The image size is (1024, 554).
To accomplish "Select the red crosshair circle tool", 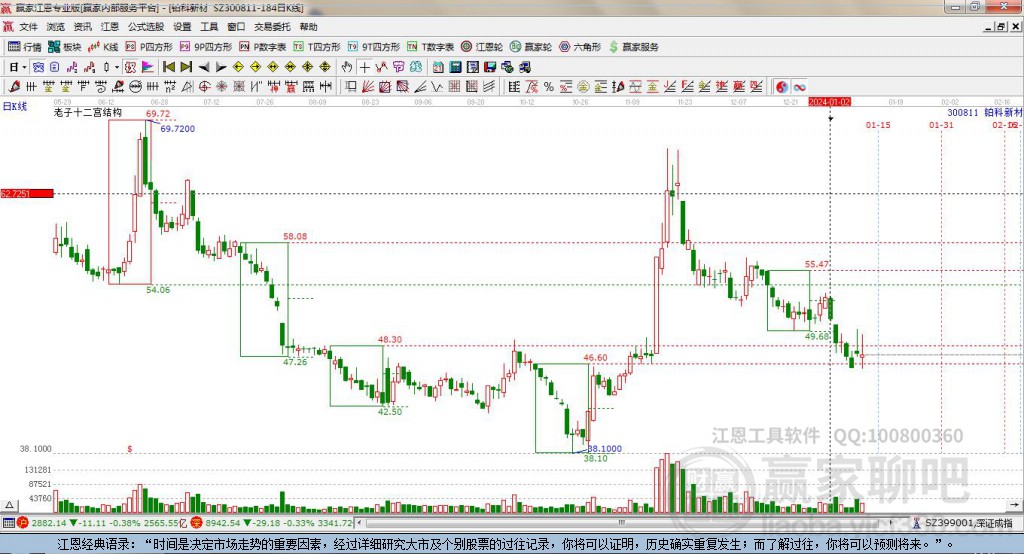I will click(204, 87).
